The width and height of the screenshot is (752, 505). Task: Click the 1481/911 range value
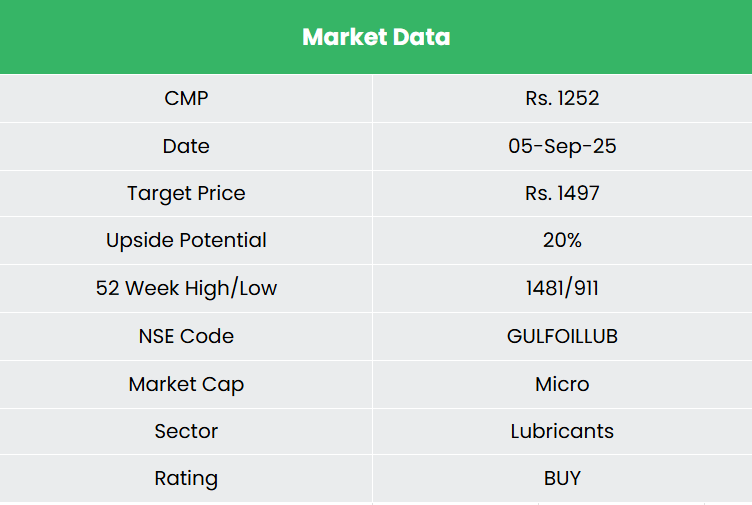click(562, 288)
